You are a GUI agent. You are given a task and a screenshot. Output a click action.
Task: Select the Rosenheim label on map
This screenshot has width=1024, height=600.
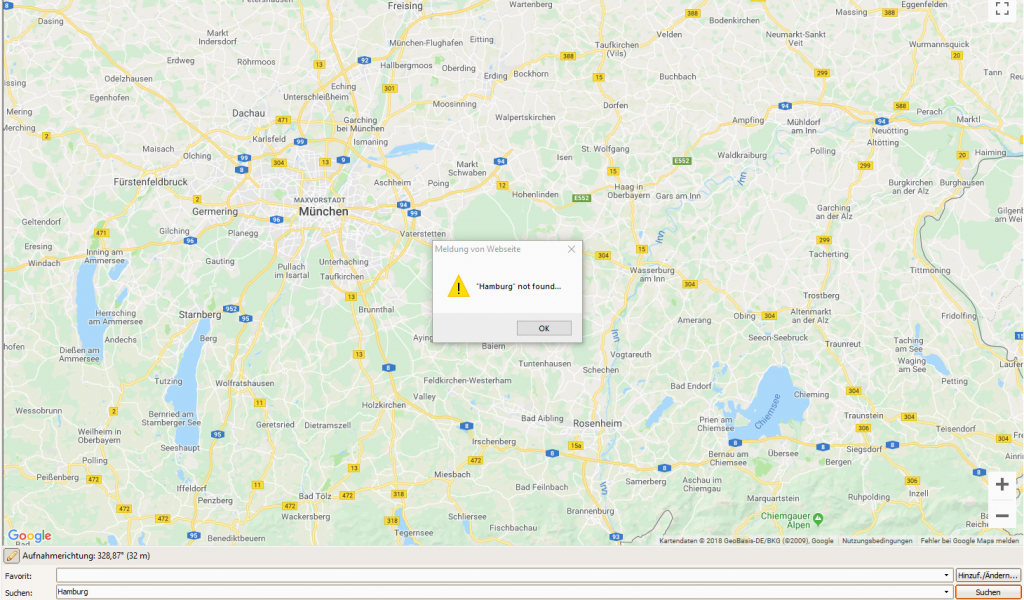click(598, 423)
